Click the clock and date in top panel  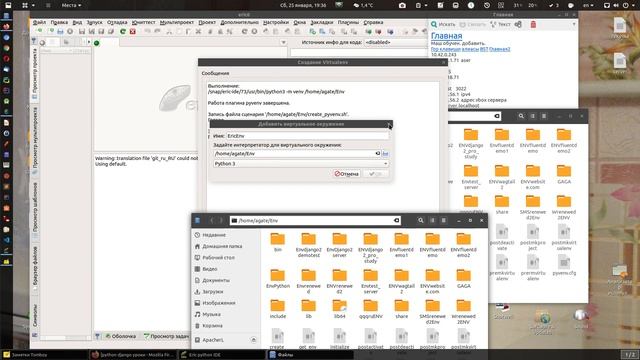303,5
